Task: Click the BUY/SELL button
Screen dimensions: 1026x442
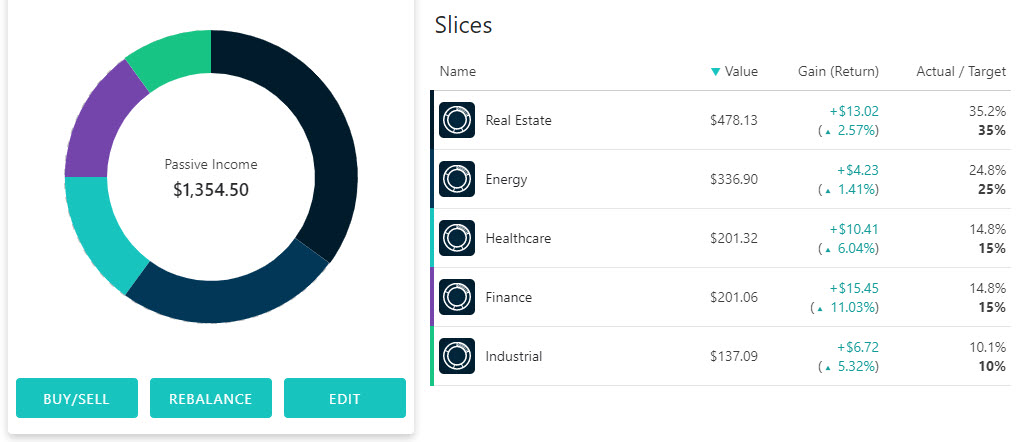Action: [x=77, y=398]
